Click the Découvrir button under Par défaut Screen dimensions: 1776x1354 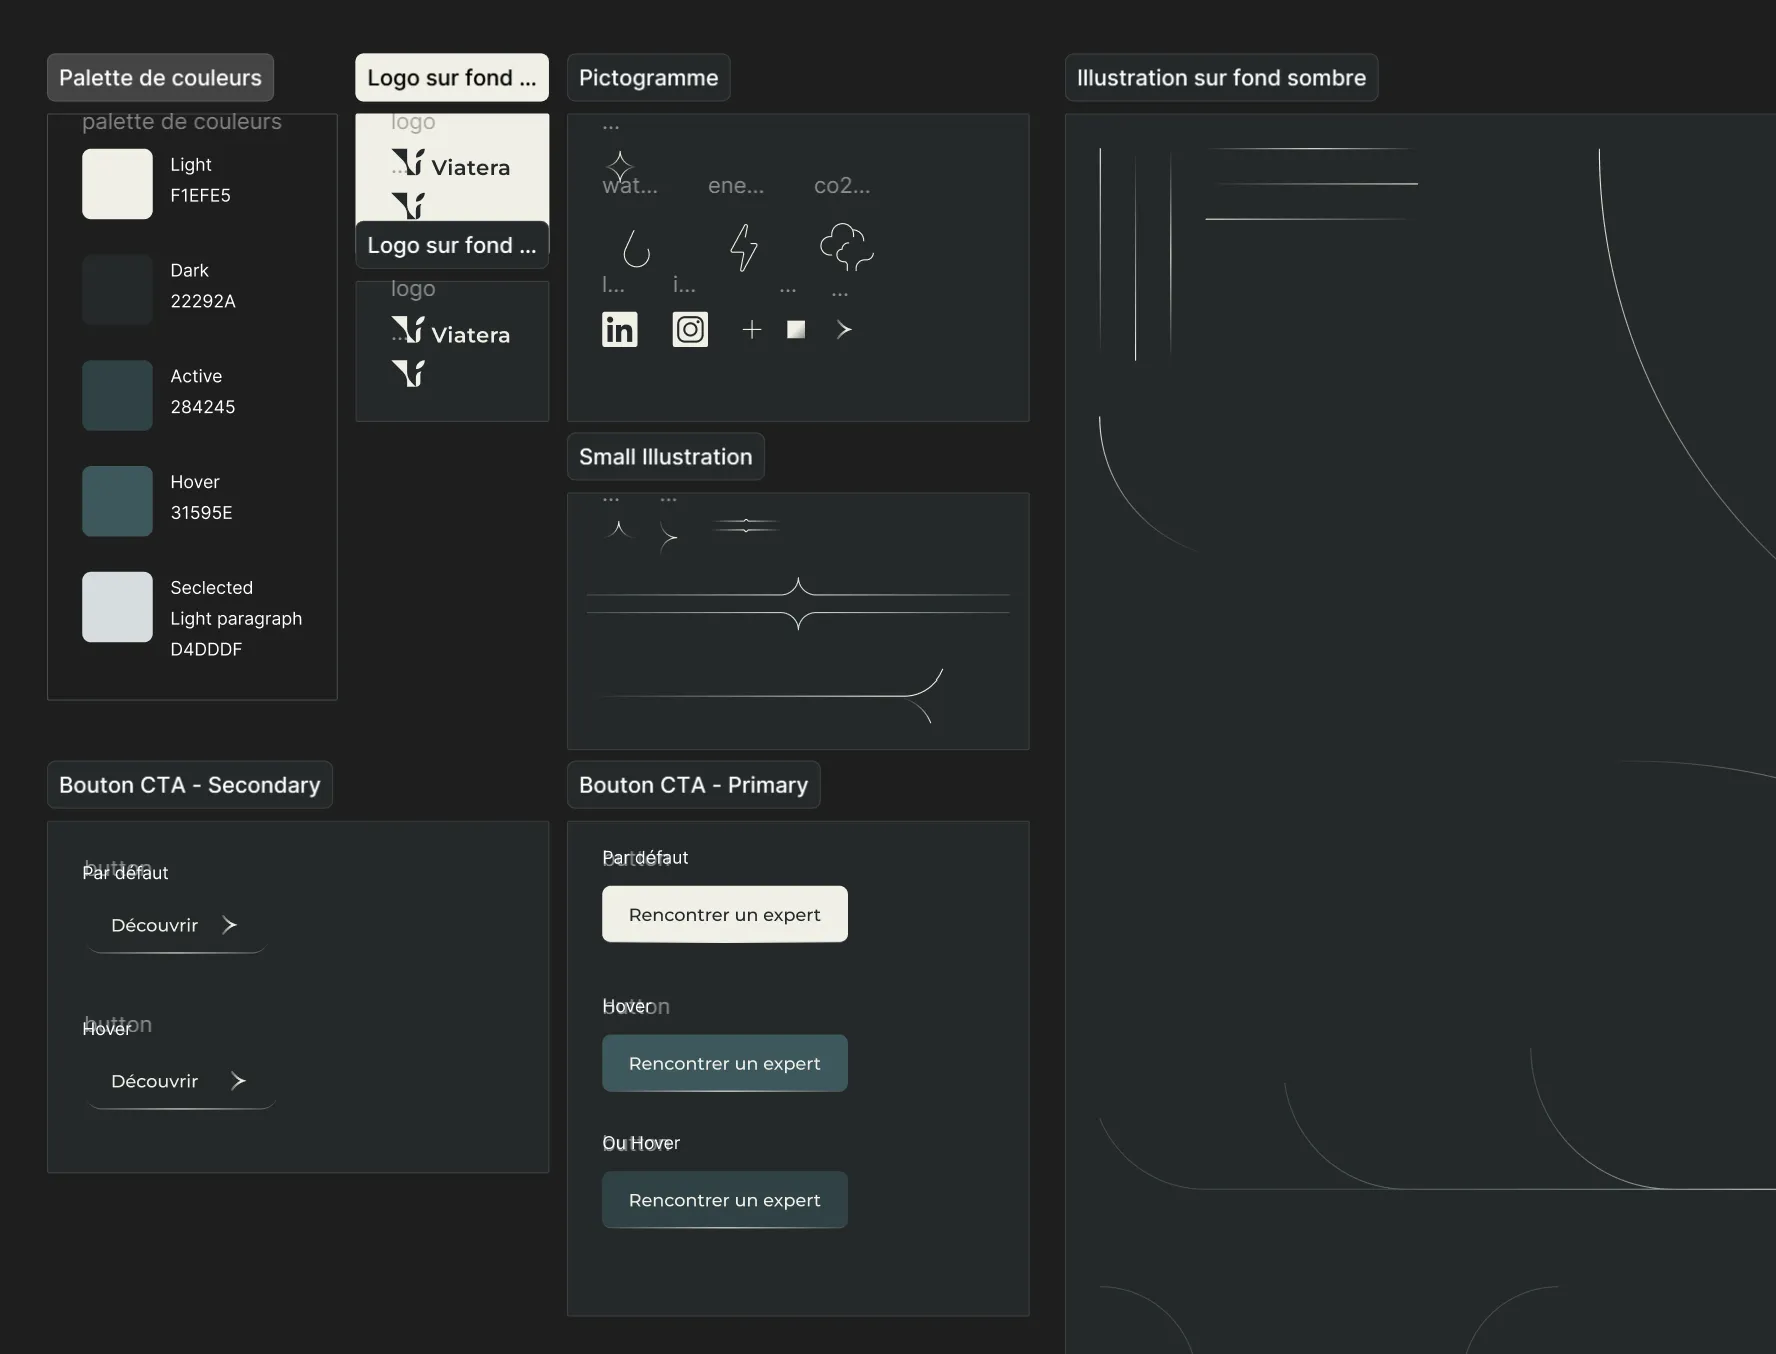point(176,926)
